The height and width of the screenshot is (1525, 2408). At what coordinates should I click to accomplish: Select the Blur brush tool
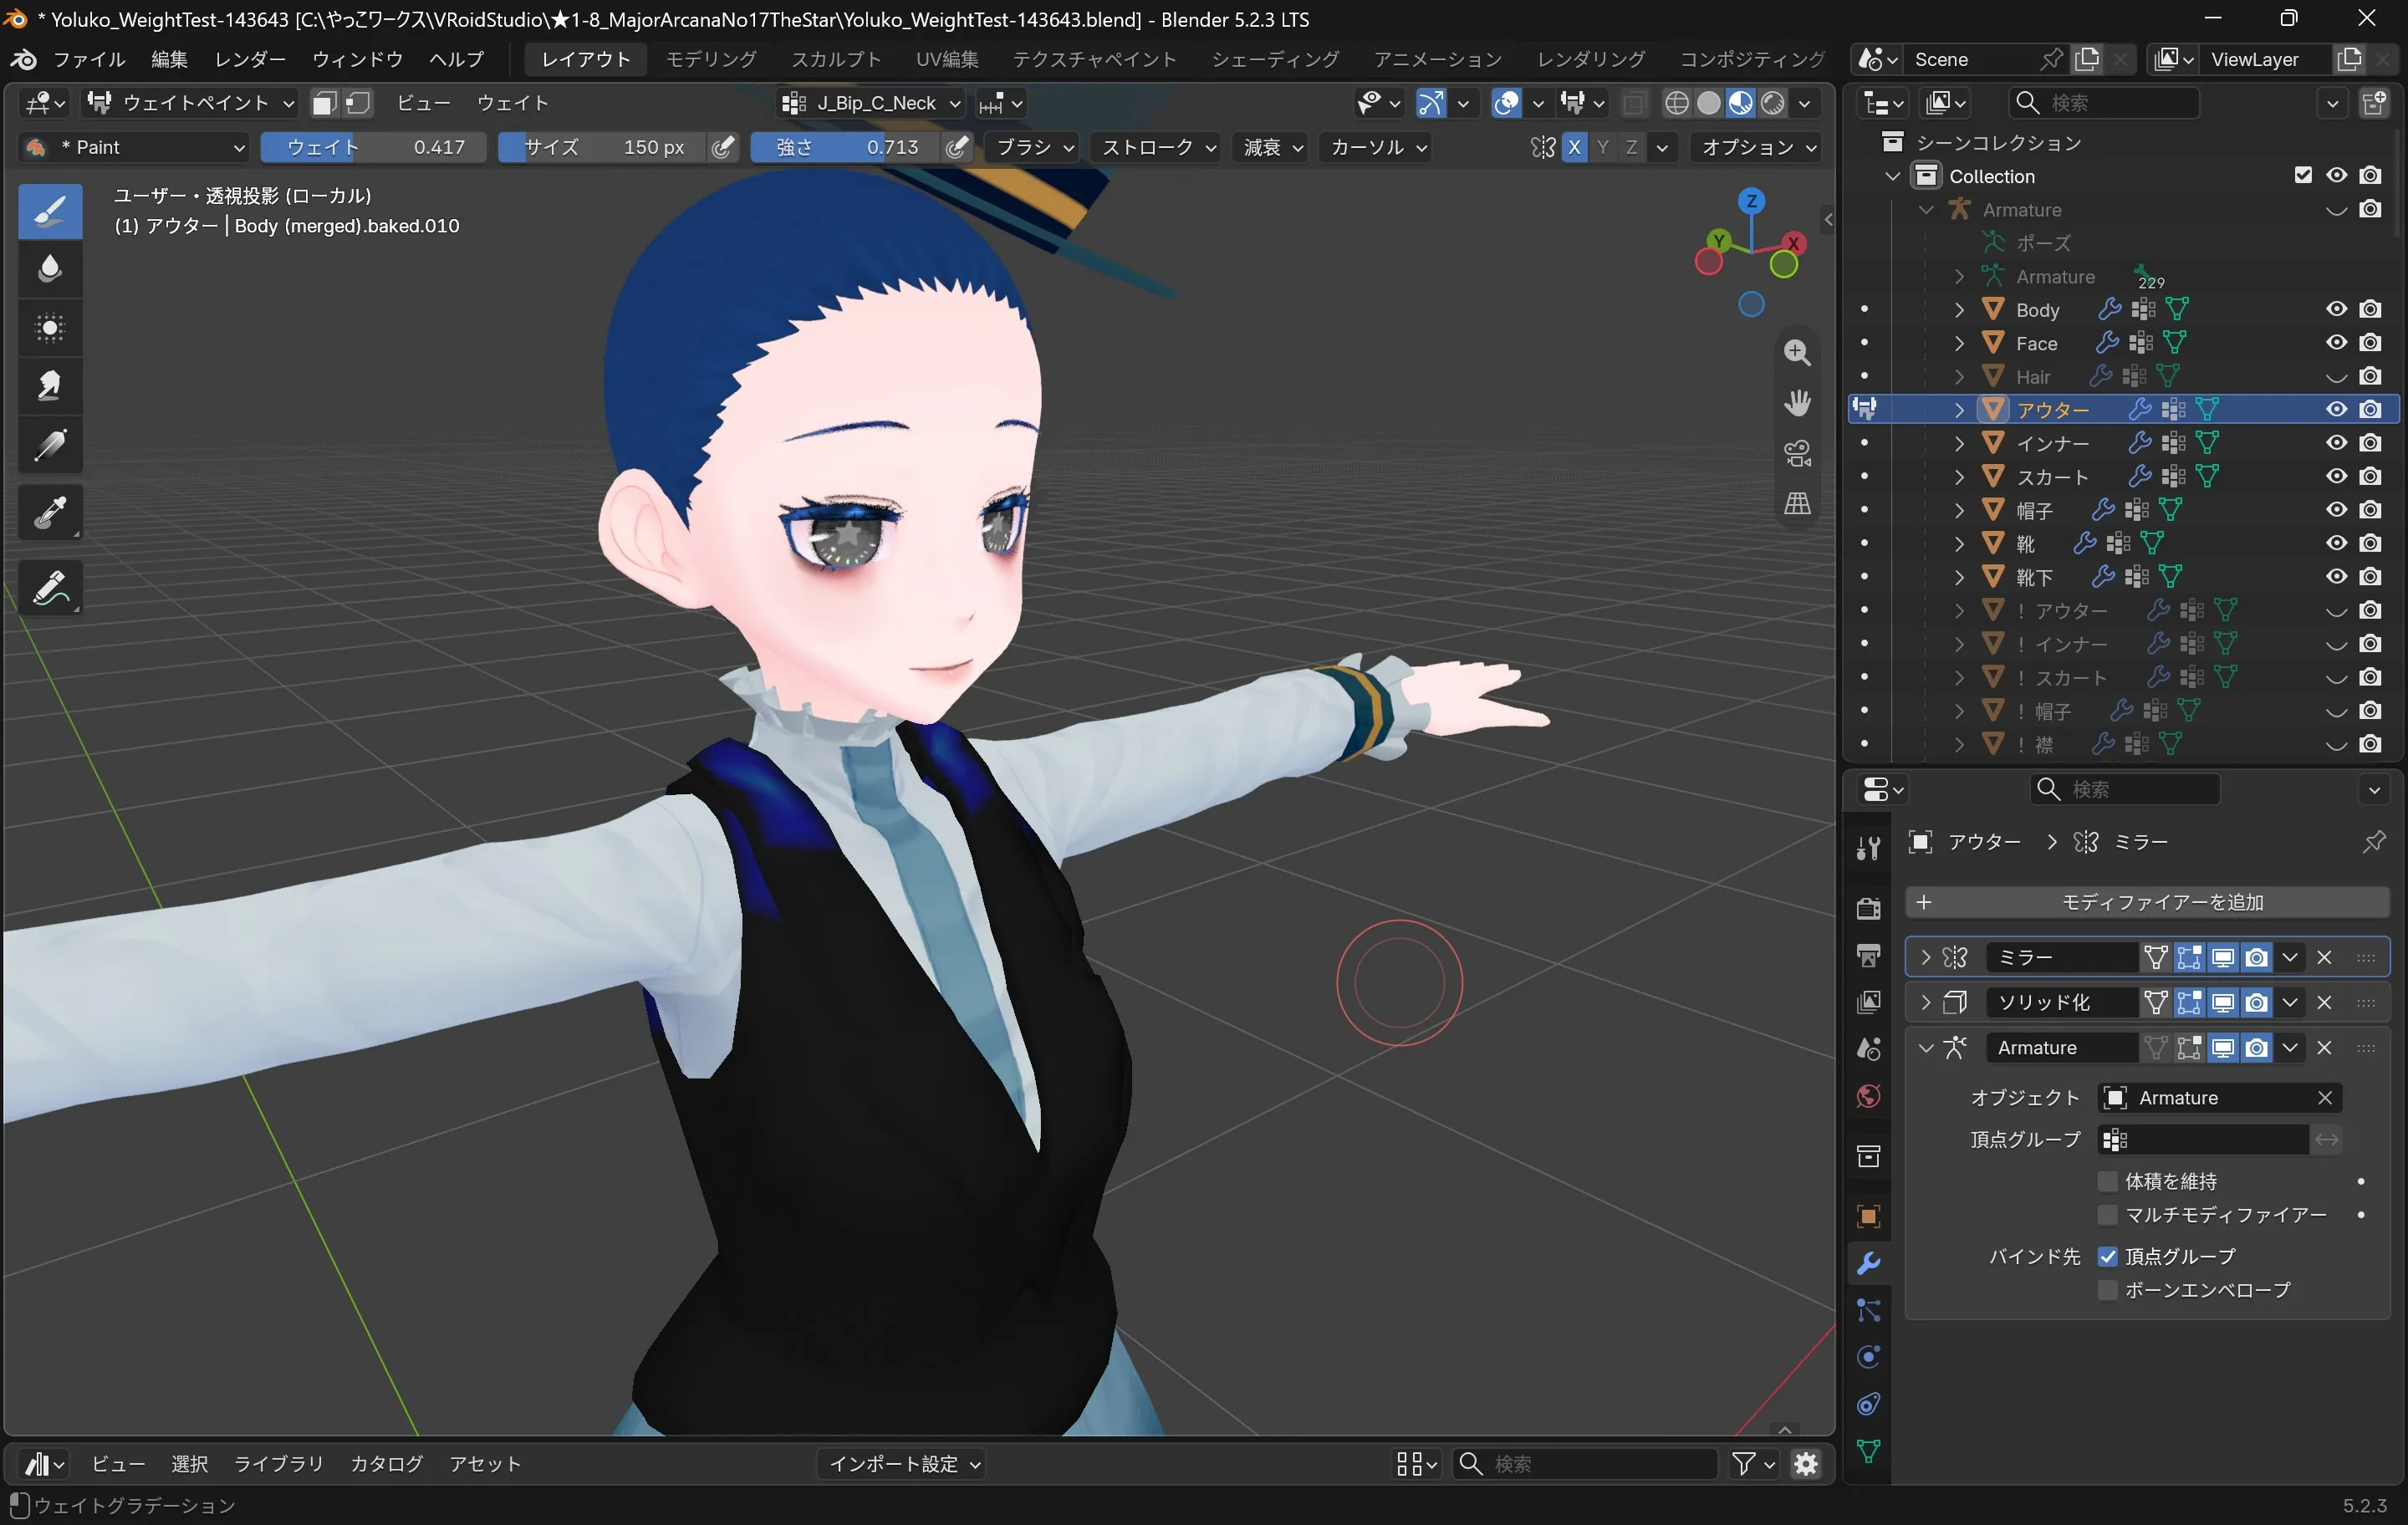click(50, 269)
